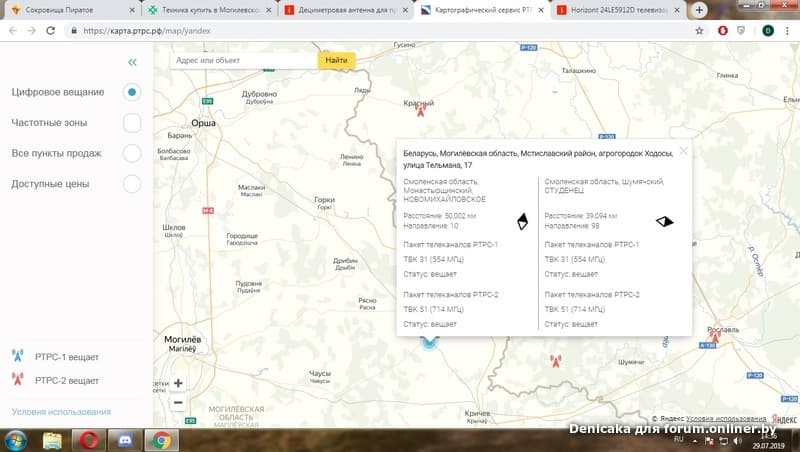Image resolution: width=800 pixels, height=452 pixels.
Task: Open Opera browser from the taskbar
Action: (x=89, y=441)
